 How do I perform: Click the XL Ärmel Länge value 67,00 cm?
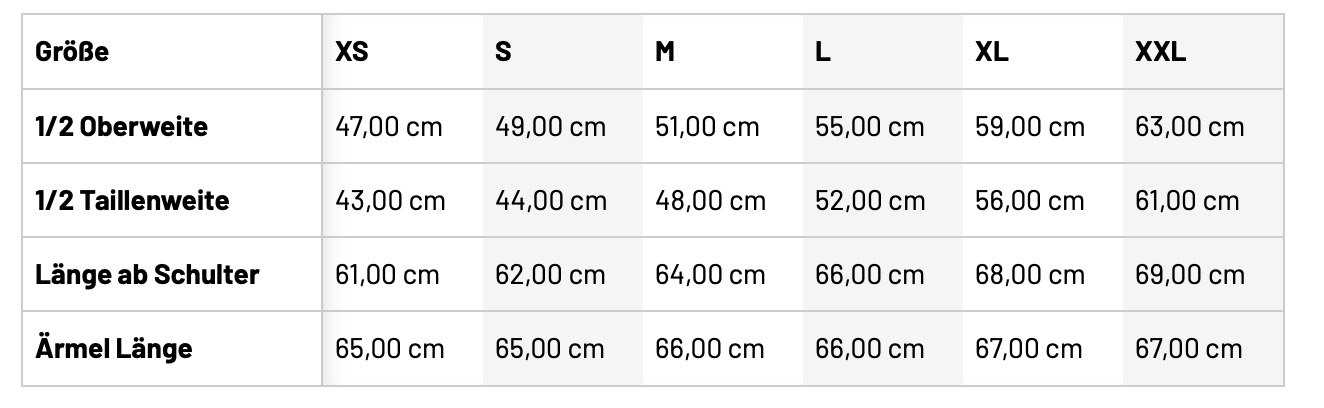(1029, 348)
